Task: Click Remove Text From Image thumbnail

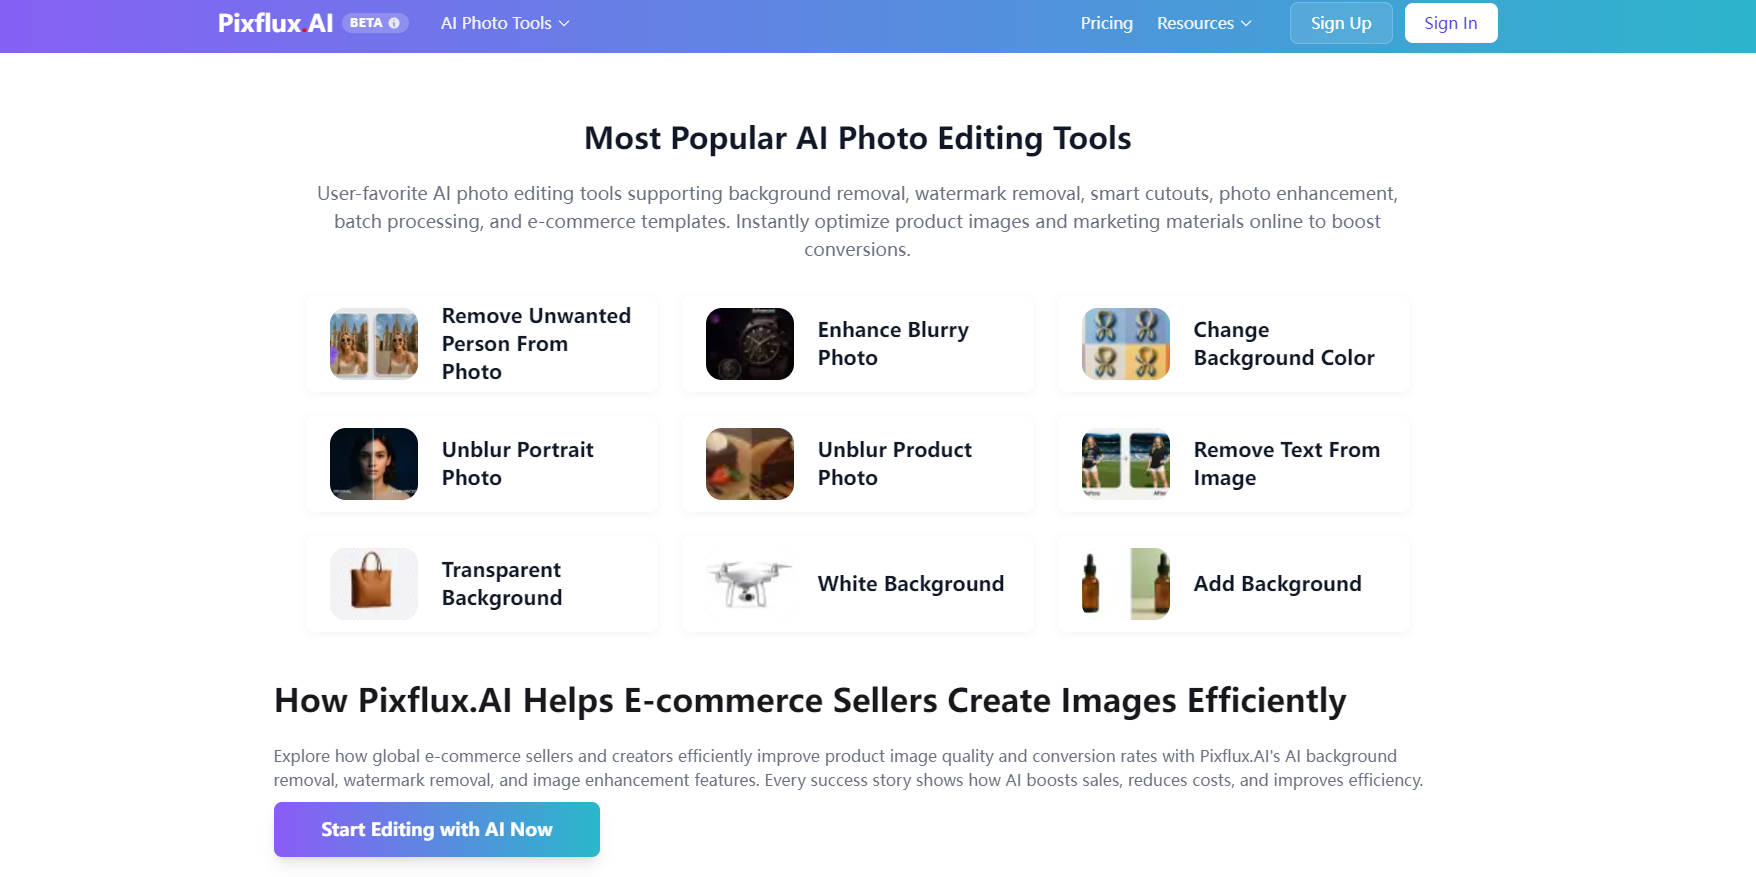Action: coord(1126,464)
